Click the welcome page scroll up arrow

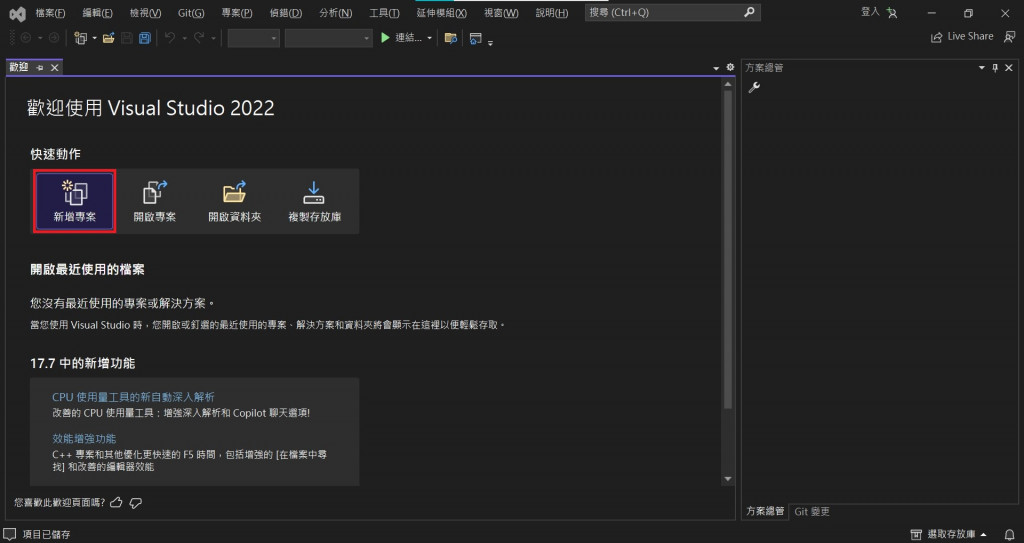(x=728, y=84)
